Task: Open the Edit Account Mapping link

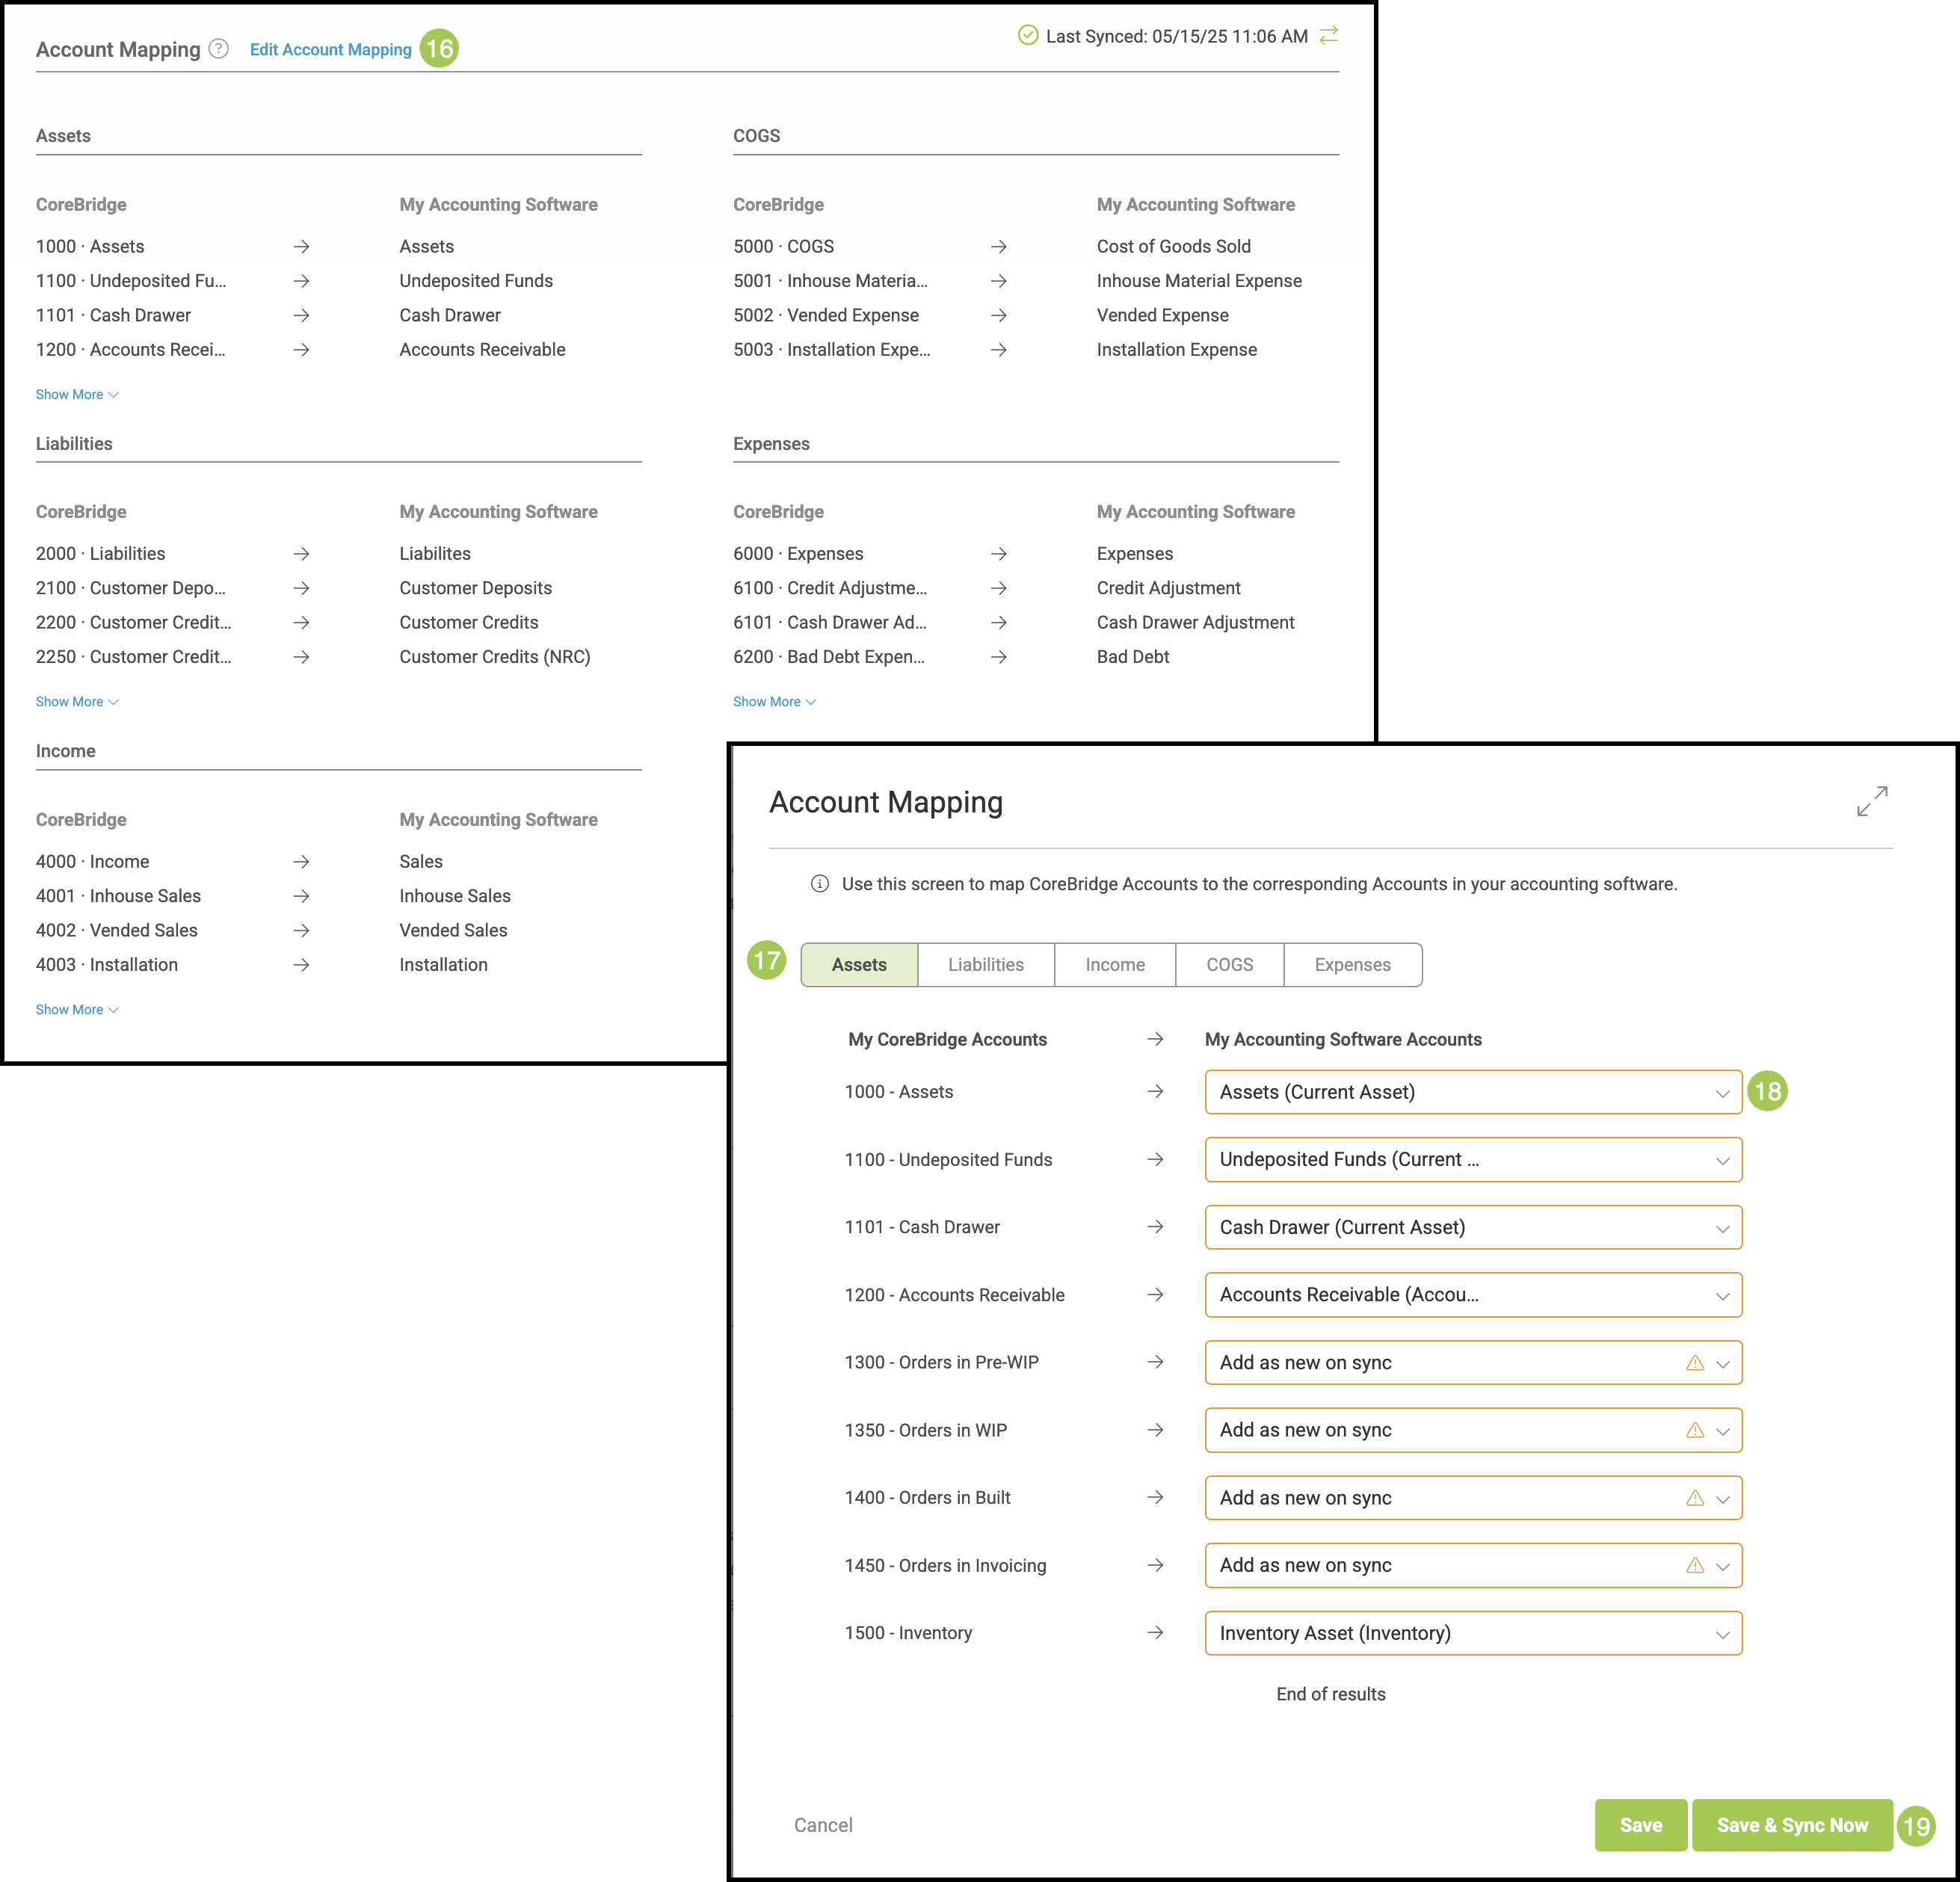Action: tap(330, 49)
